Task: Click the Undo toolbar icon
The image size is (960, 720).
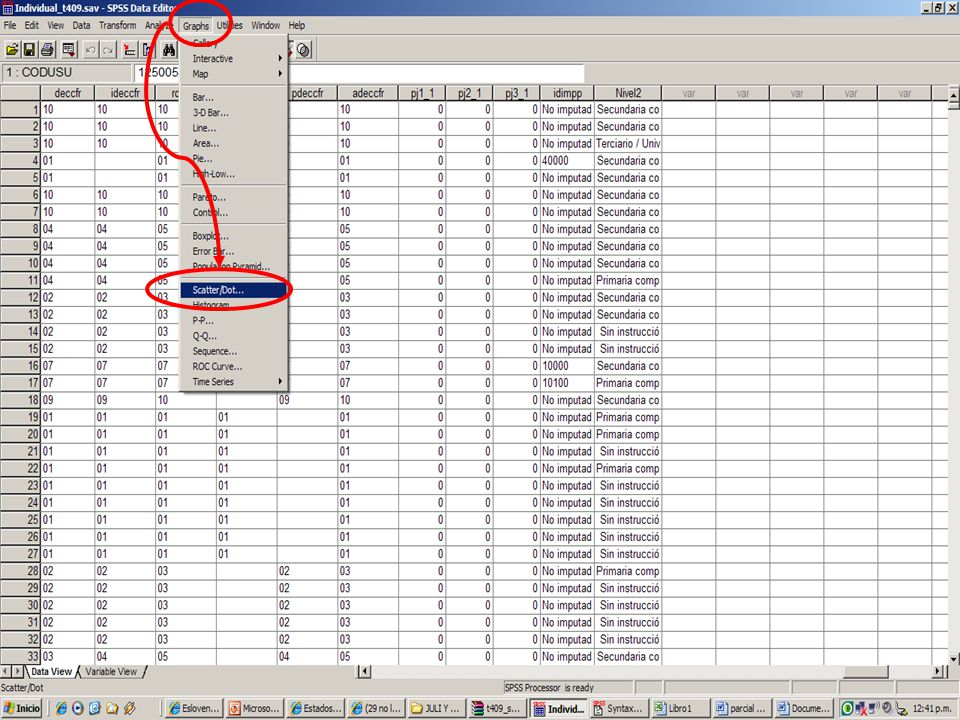Action: (x=91, y=50)
